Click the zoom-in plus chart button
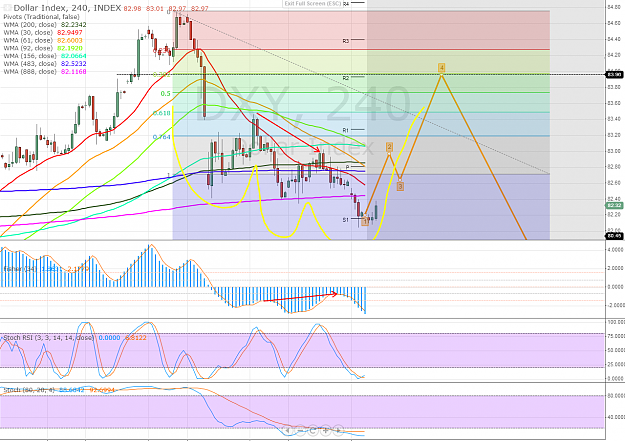This screenshot has height=441, width=625. pos(326,430)
